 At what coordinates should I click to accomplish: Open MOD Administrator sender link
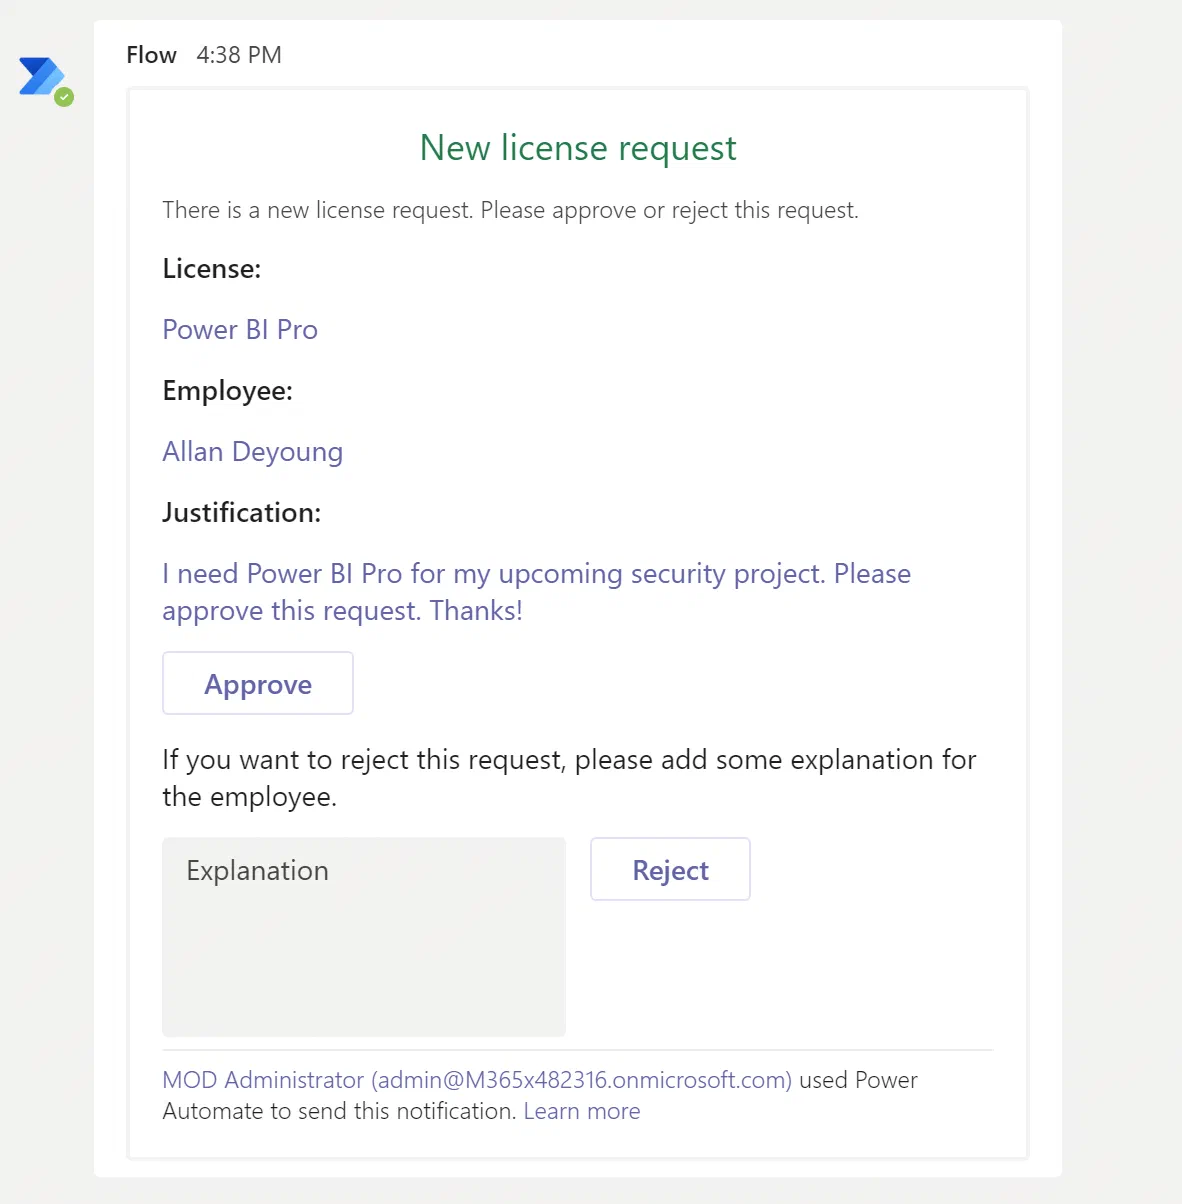pyautogui.click(x=477, y=1080)
